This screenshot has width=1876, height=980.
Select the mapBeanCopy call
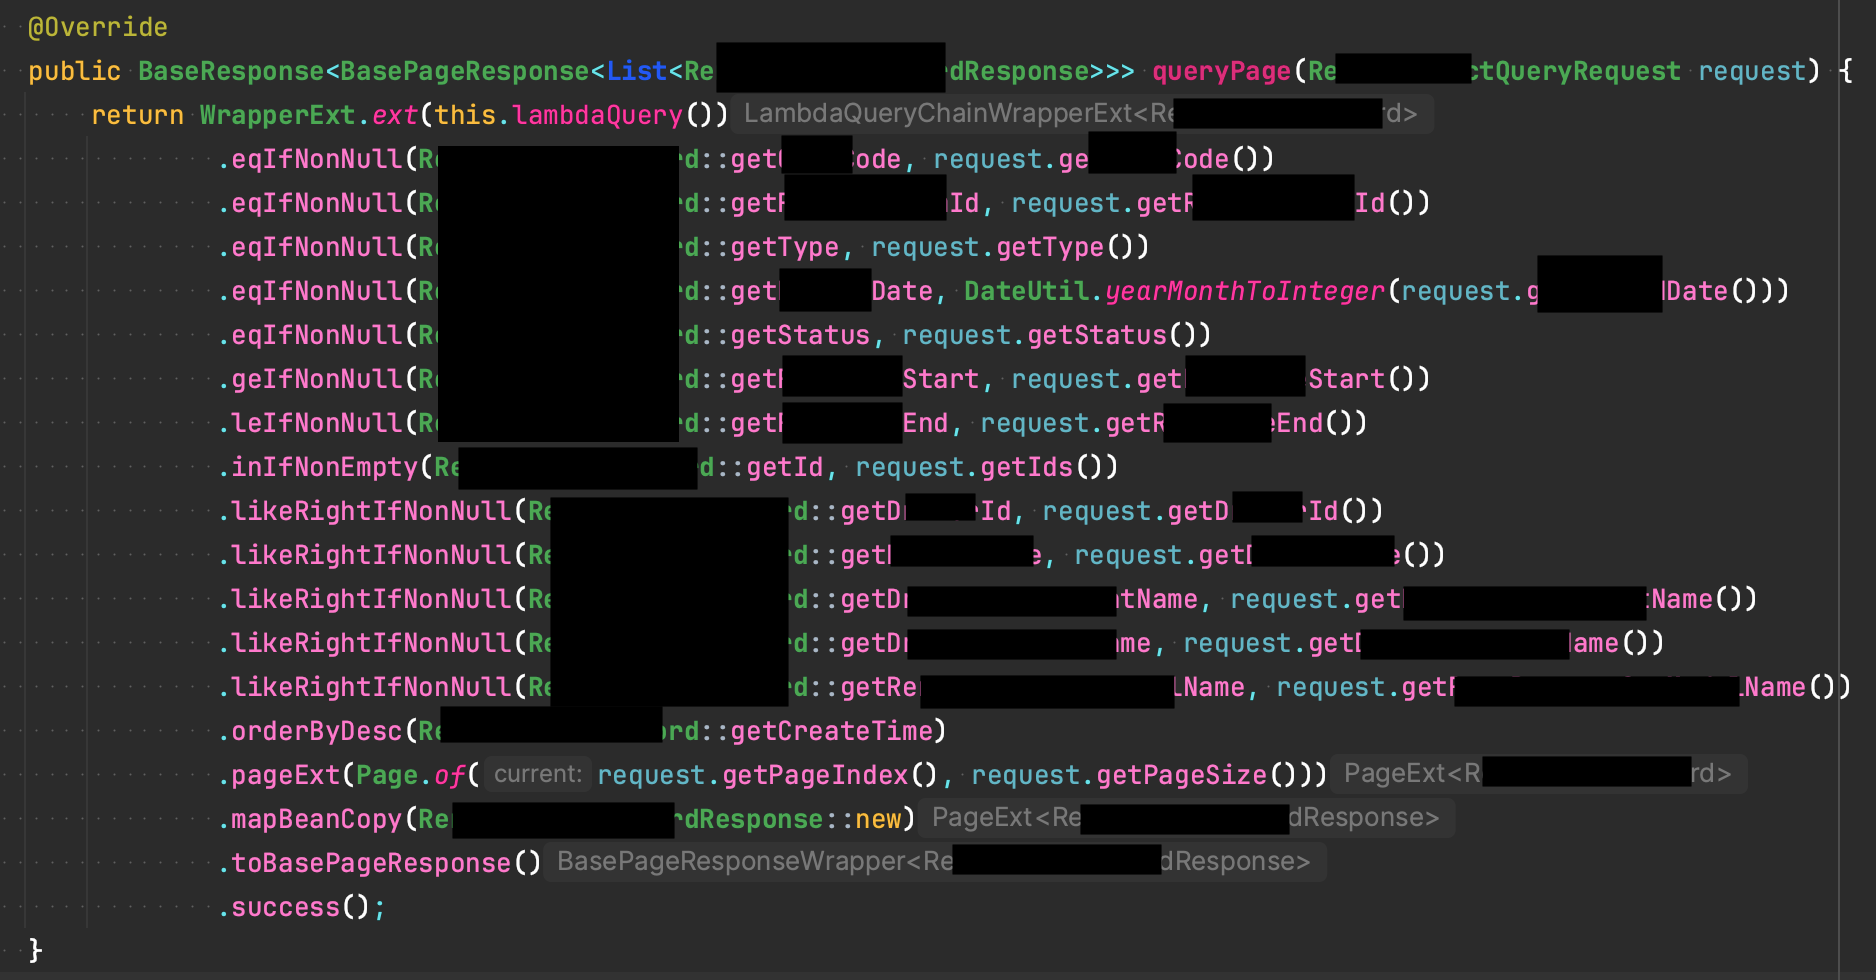click(311, 818)
